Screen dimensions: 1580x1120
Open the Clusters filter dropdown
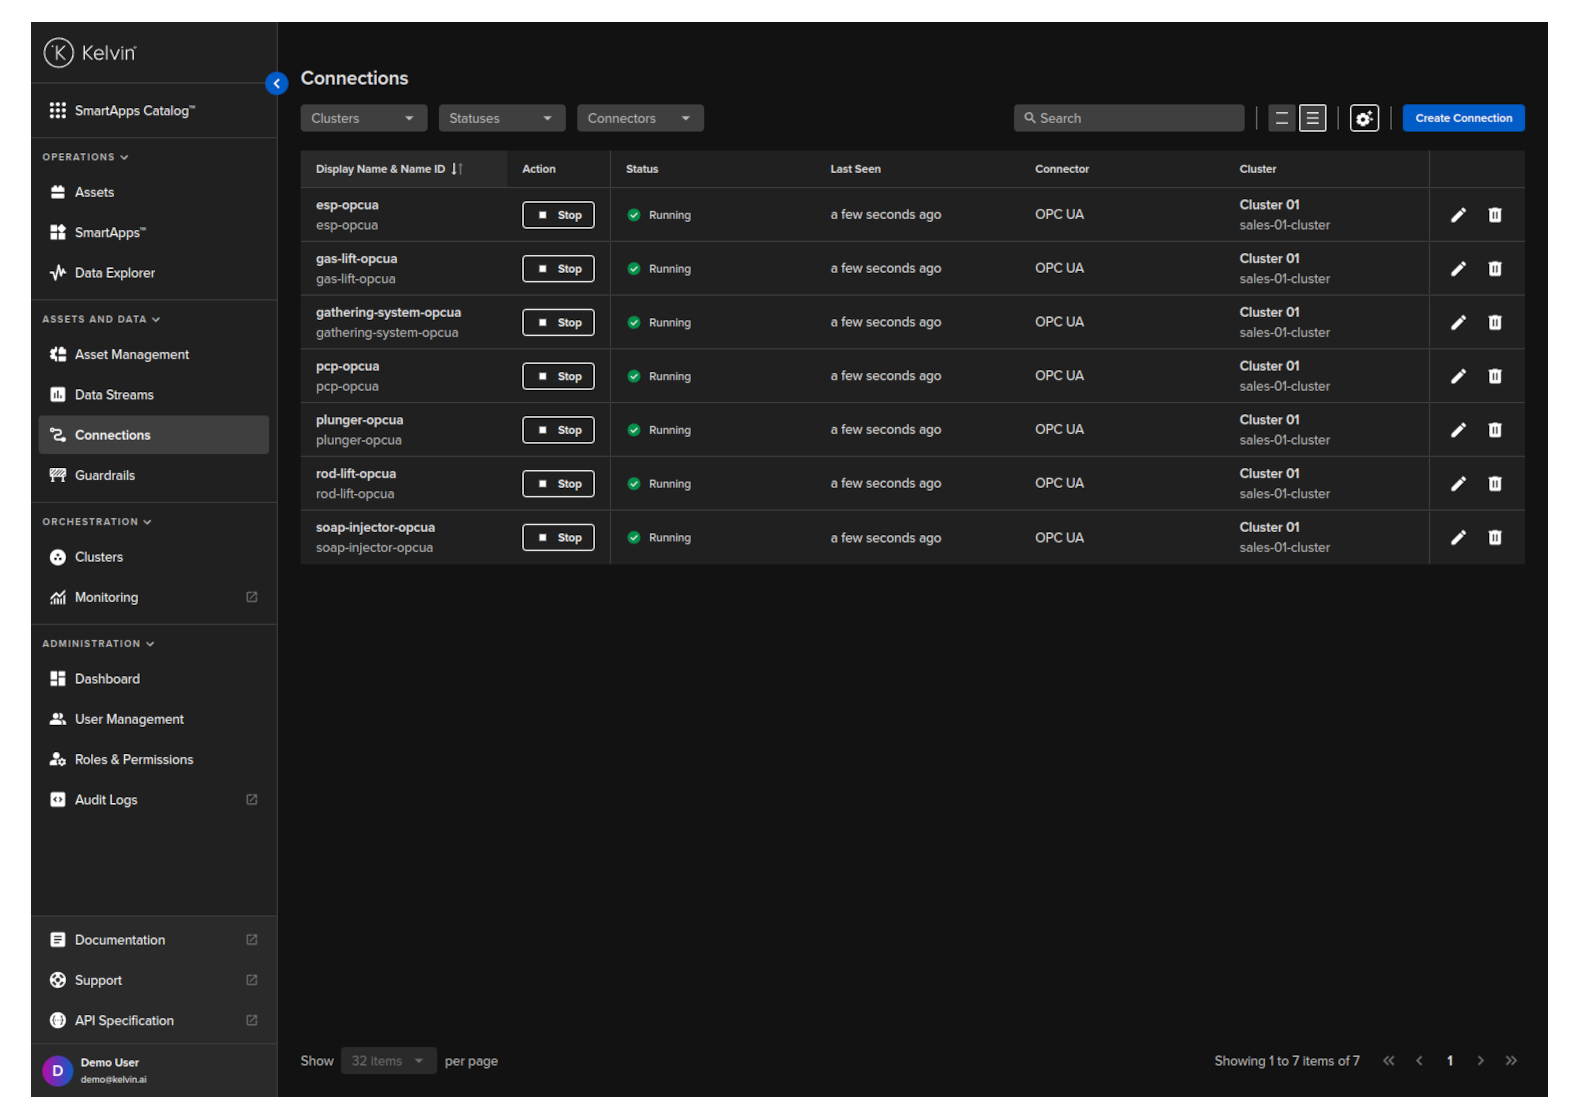pyautogui.click(x=363, y=118)
